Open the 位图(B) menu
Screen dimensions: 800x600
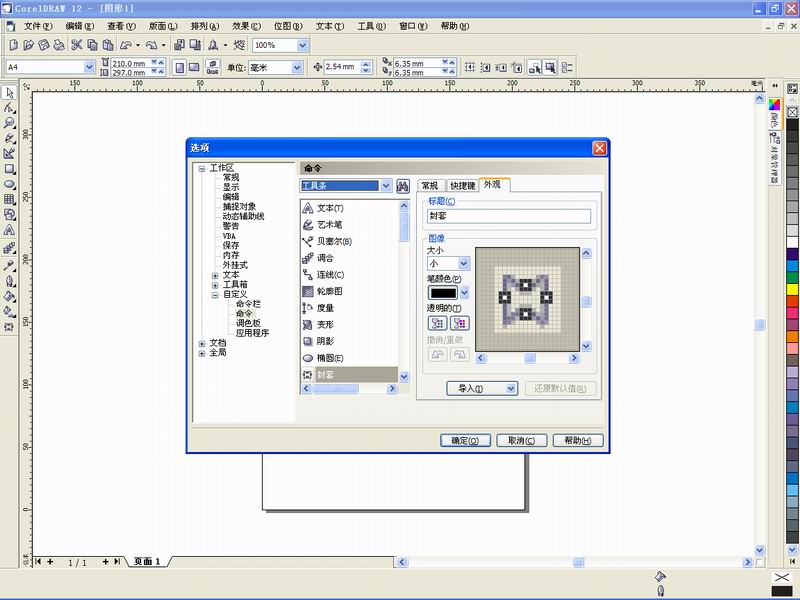click(288, 26)
